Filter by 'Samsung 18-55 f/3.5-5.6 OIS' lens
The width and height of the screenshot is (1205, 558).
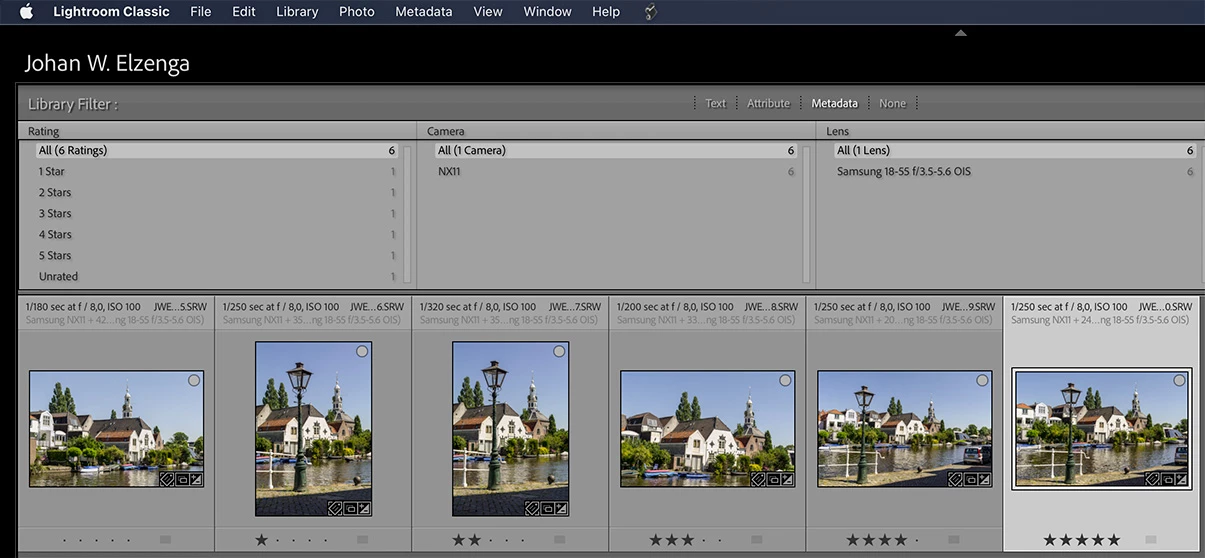1015,171
